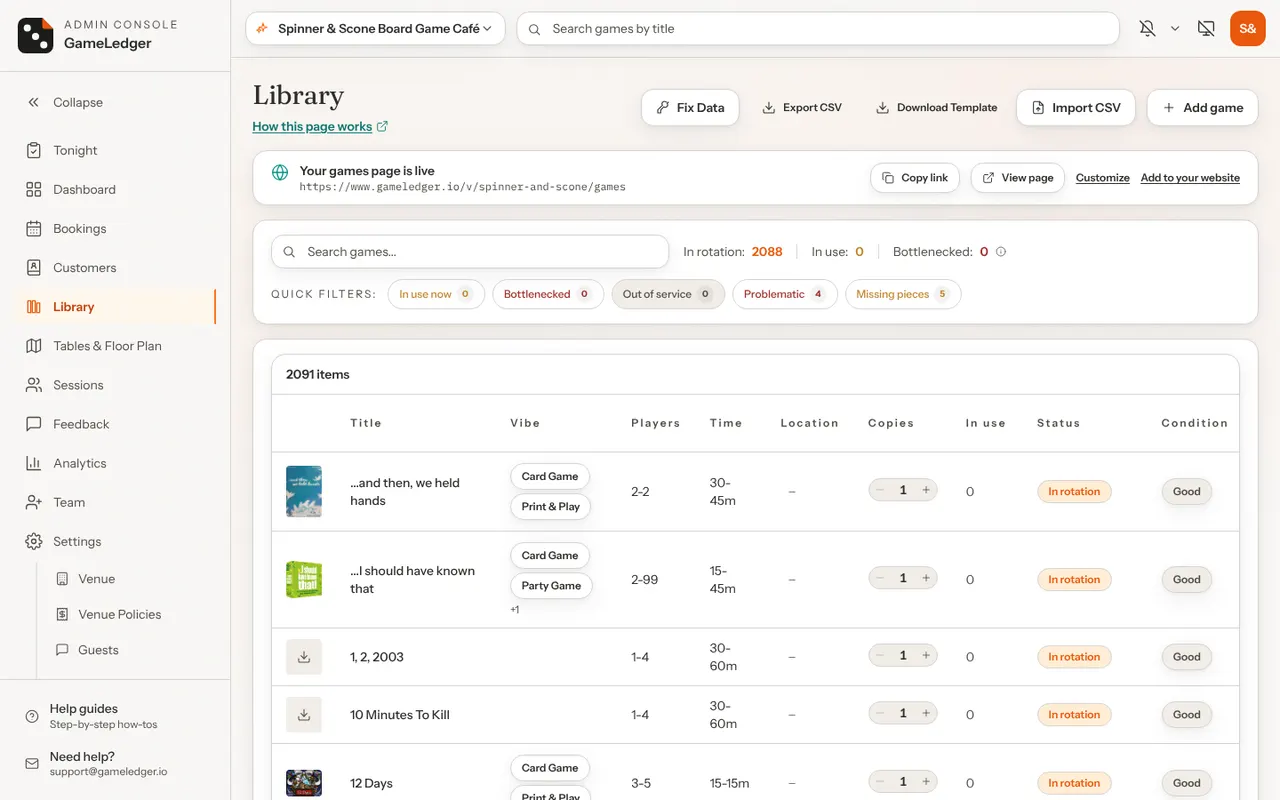
Task: Click the Library books icon in sidebar
Action: pyautogui.click(x=34, y=307)
